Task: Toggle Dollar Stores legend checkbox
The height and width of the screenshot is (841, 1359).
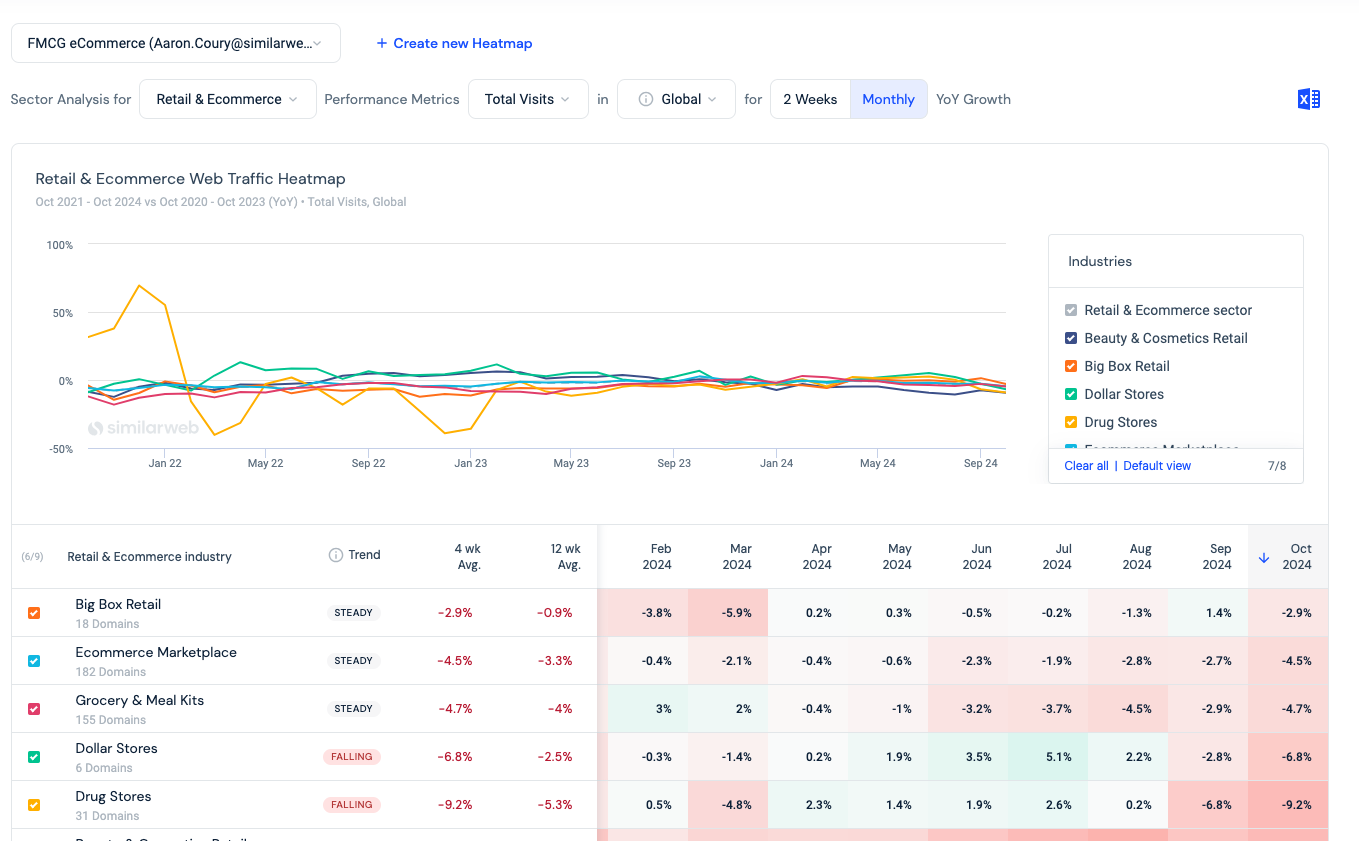Action: [x=1071, y=394]
